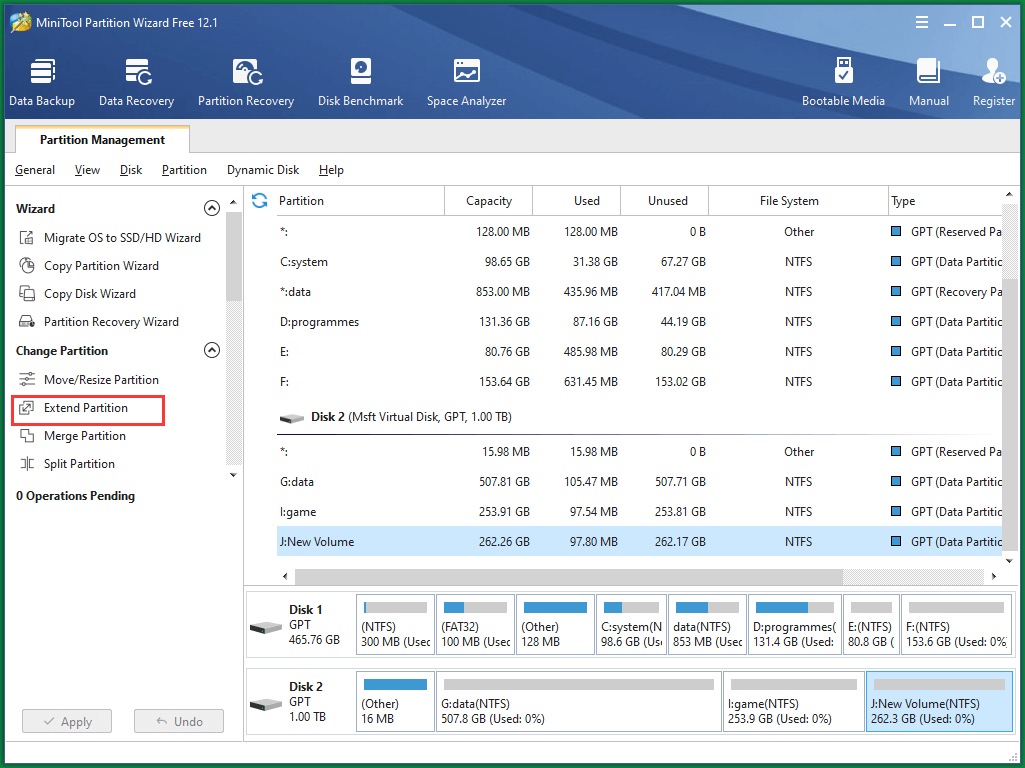Choose Split Partition
Viewport: 1025px width, 768px height.
click(66, 464)
